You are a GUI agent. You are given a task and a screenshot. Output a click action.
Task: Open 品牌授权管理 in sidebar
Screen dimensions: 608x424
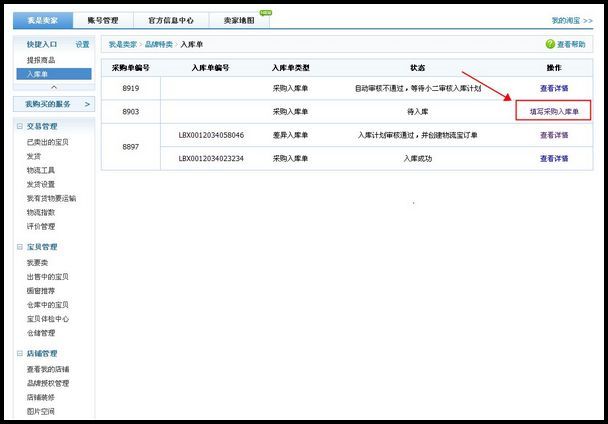48,383
